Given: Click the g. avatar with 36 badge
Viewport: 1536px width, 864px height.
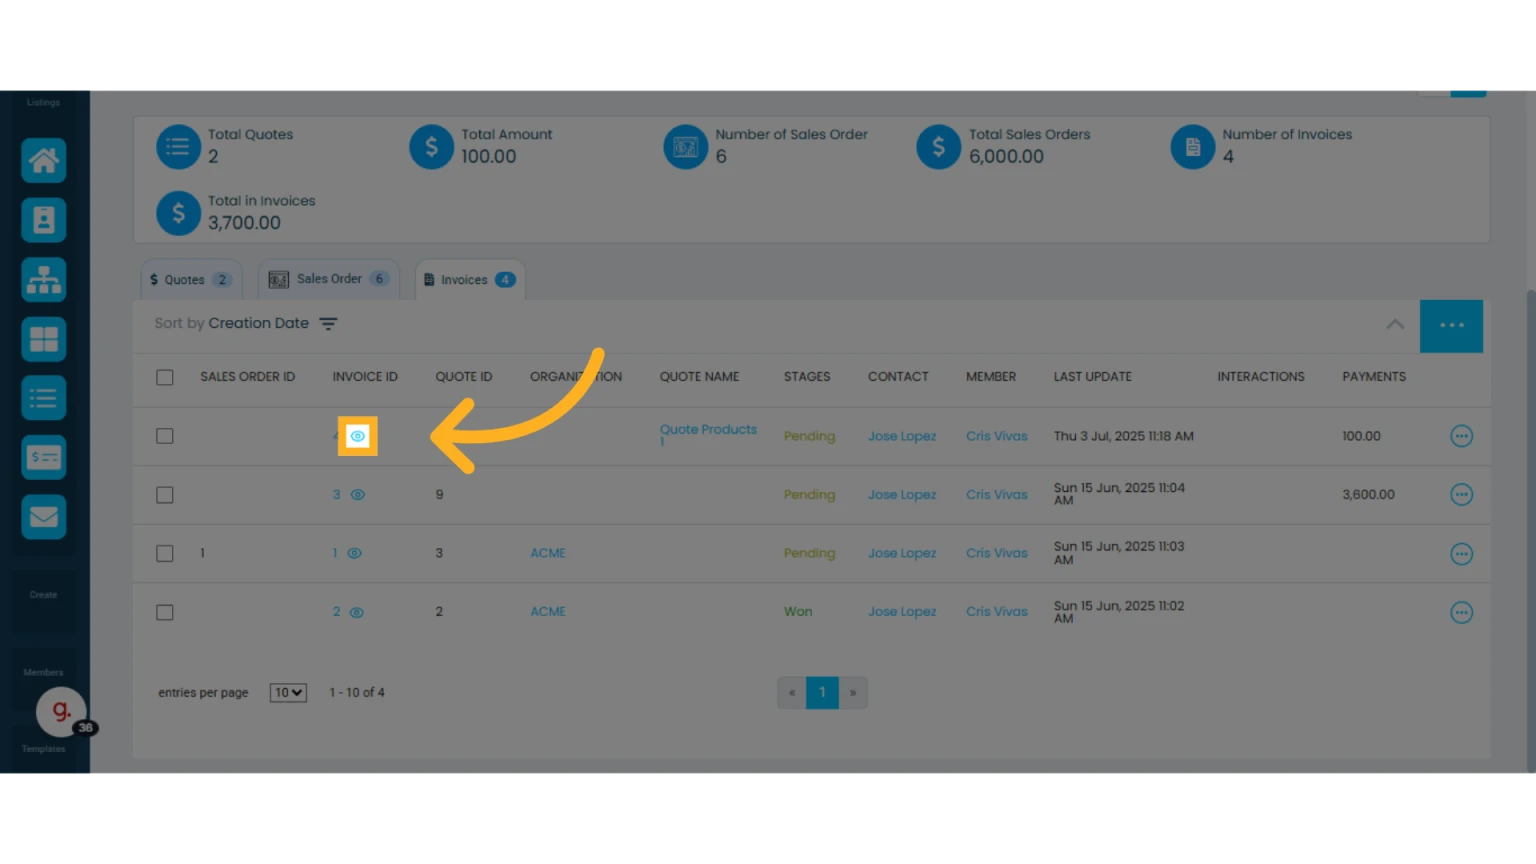Looking at the screenshot, I should 62,712.
